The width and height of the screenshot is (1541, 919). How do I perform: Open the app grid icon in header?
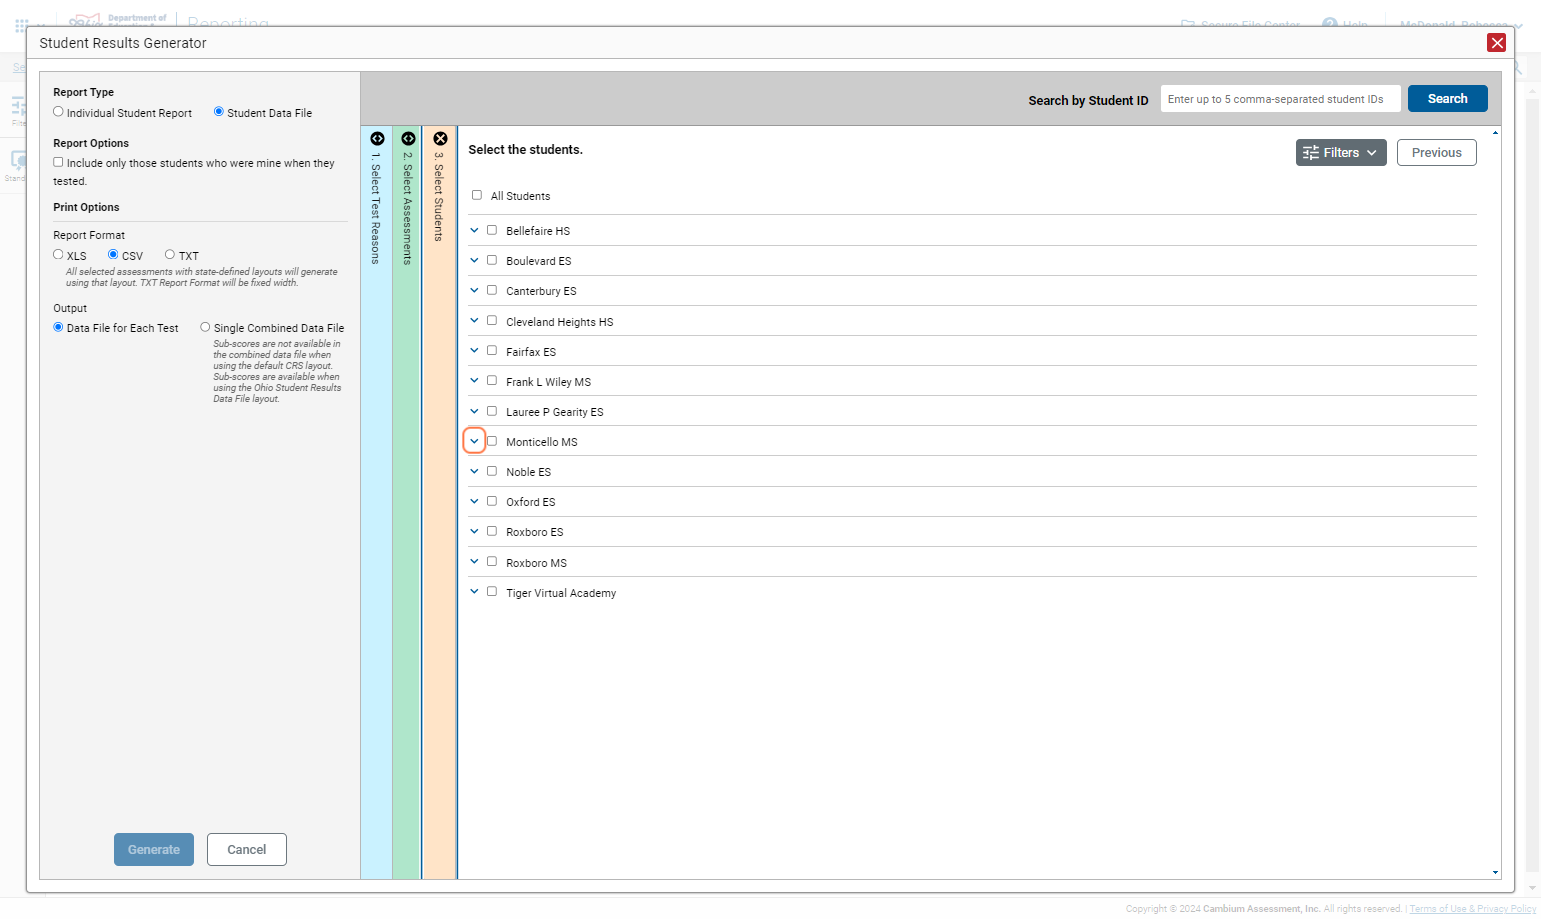tap(21, 25)
